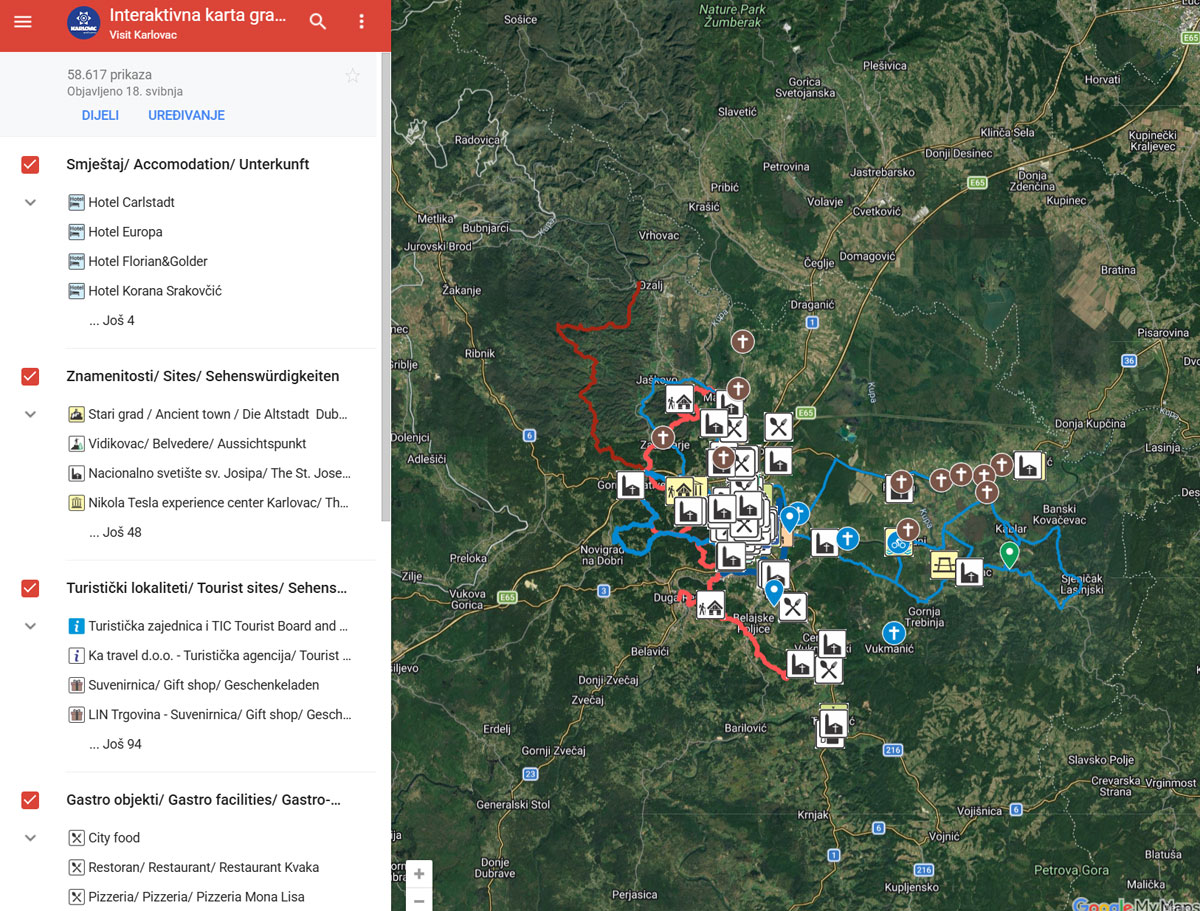Viewport: 1200px width, 911px height.
Task: Collapse the Smještaj layer chevron
Action: pos(30,202)
